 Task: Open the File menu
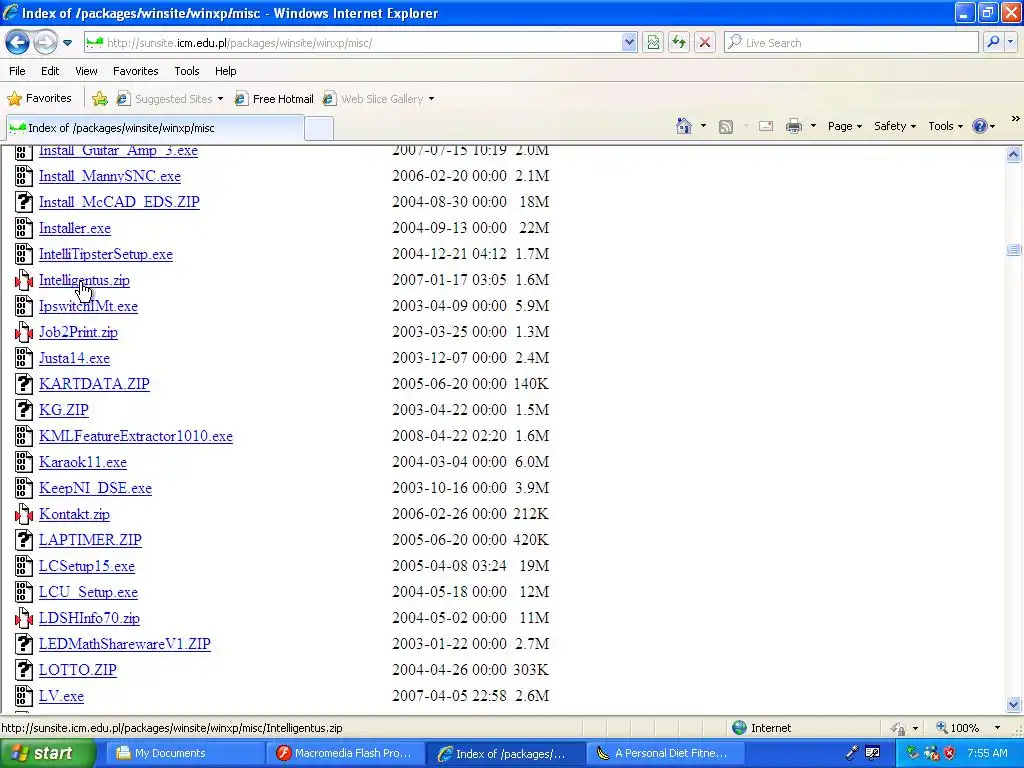18,71
